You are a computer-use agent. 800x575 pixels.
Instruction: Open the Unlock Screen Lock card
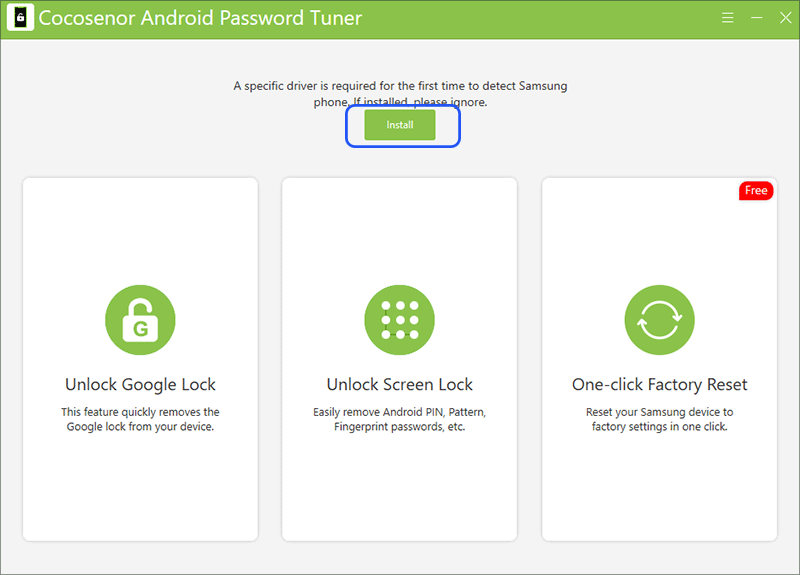click(399, 359)
